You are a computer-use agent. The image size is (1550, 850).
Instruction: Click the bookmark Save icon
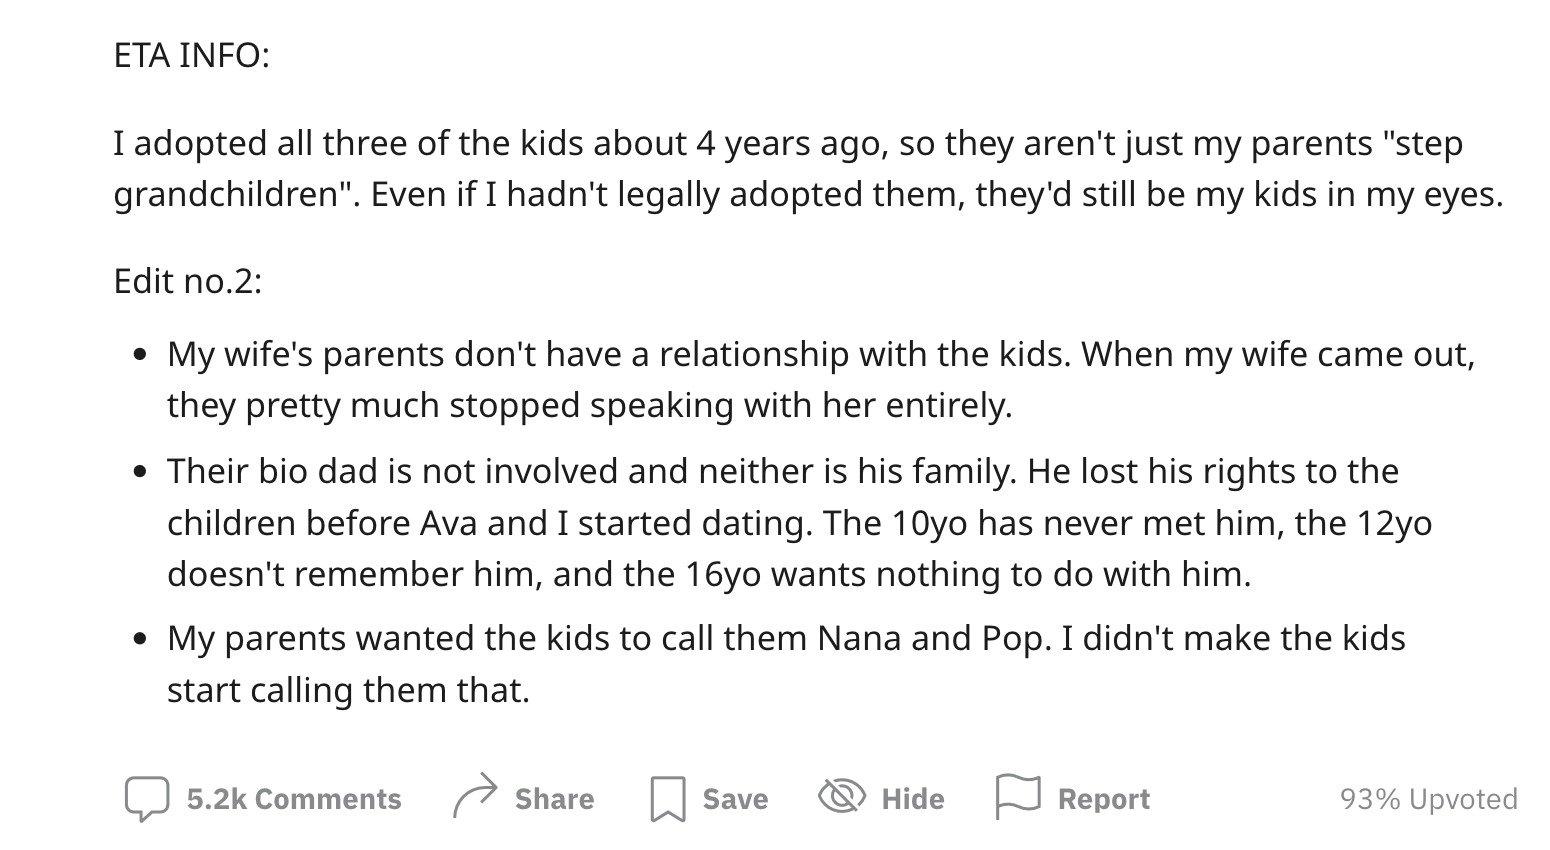(x=667, y=799)
